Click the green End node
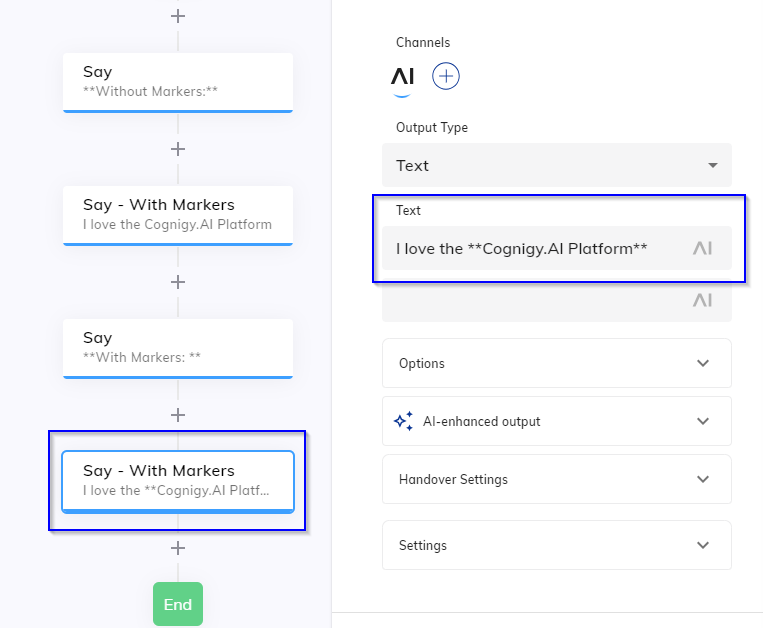Screen dimensions: 763x628 (178, 604)
